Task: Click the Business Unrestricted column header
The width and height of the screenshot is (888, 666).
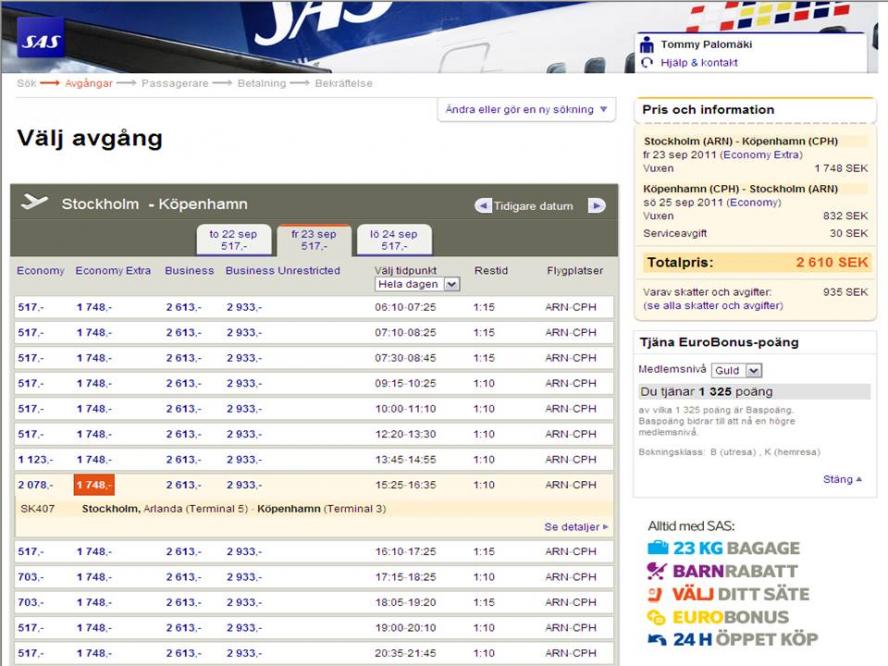Action: click(283, 271)
